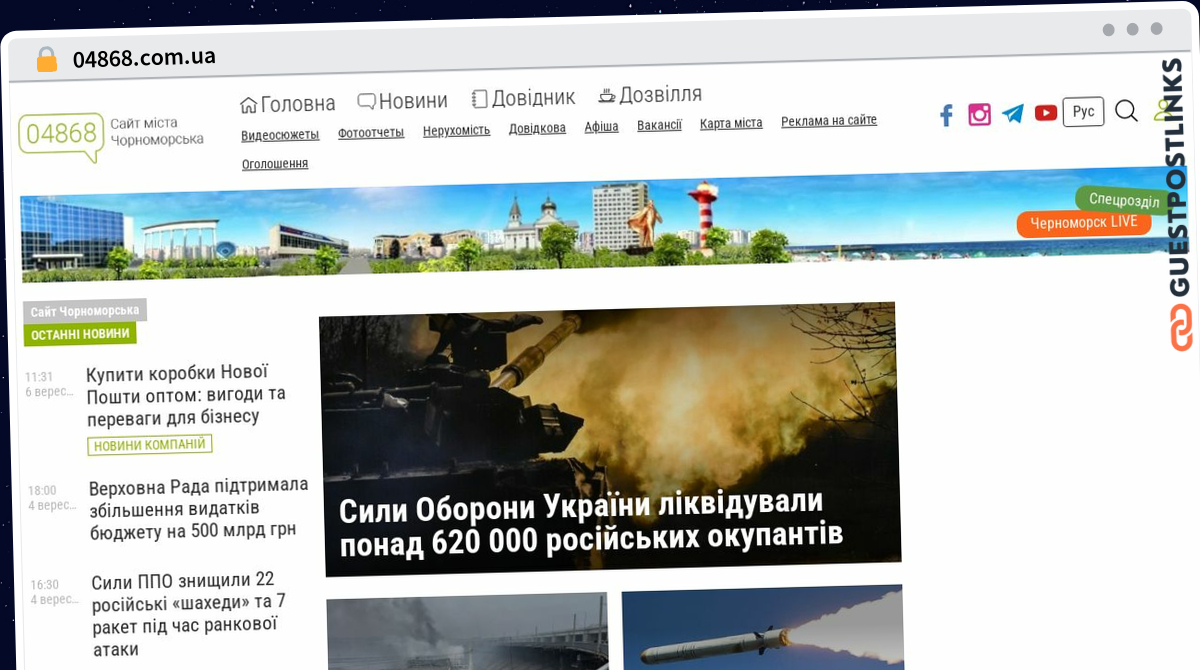The height and width of the screenshot is (670, 1200).
Task: Open the Нерухомість link
Action: (457, 130)
